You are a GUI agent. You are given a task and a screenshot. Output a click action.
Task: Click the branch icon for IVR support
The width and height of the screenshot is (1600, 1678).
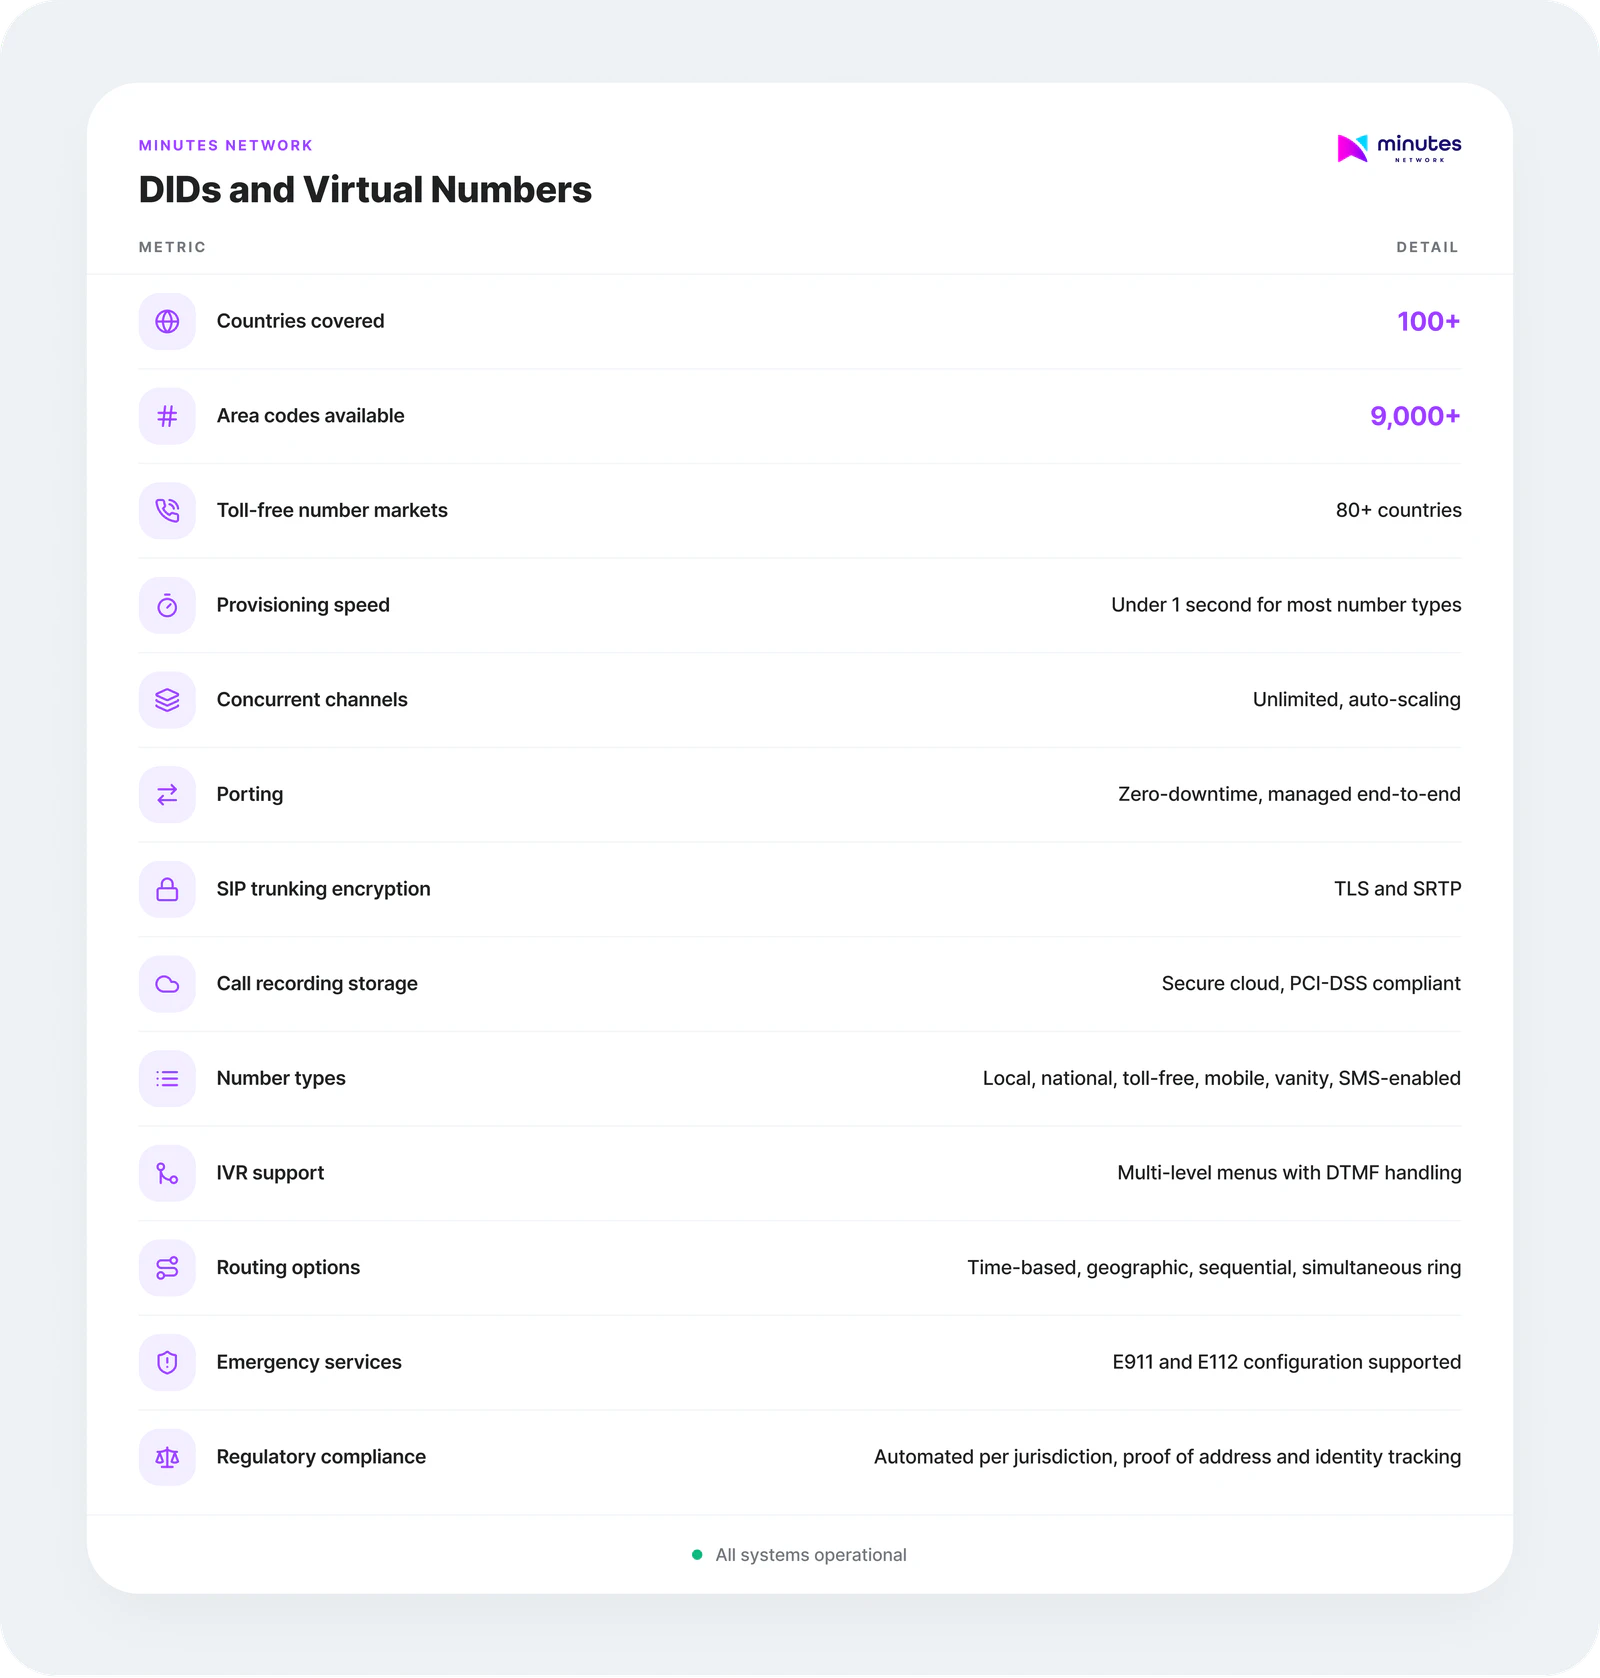pos(167,1173)
